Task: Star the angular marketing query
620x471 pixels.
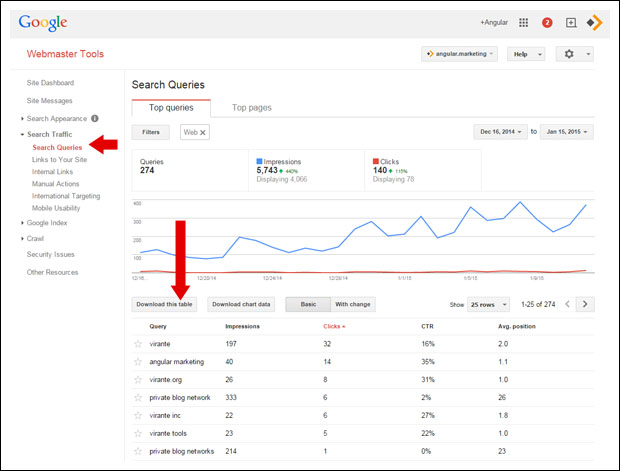Action: tap(138, 361)
